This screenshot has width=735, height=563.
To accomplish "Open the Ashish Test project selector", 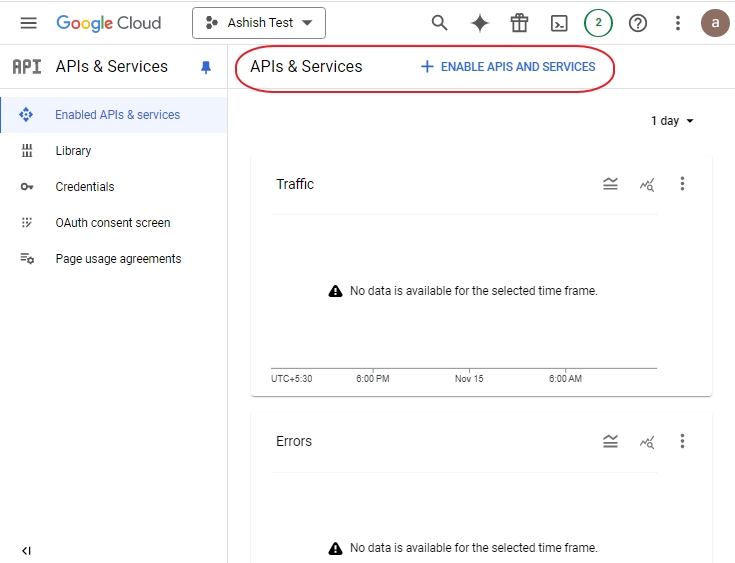I will coord(259,23).
